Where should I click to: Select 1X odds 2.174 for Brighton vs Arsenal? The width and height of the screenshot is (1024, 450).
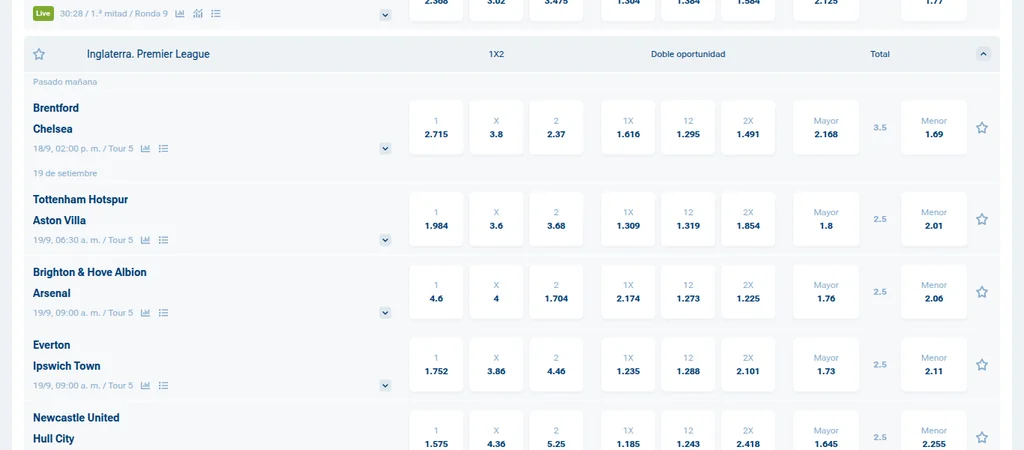[x=628, y=292]
